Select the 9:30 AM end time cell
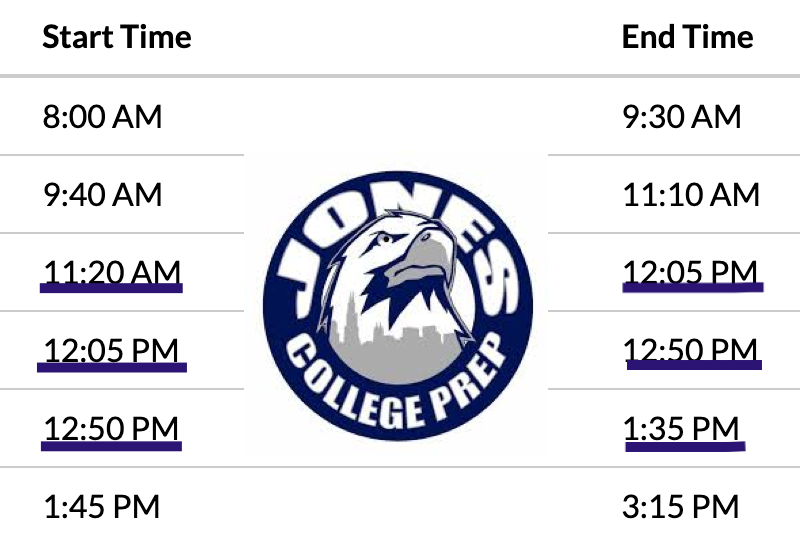 point(681,117)
